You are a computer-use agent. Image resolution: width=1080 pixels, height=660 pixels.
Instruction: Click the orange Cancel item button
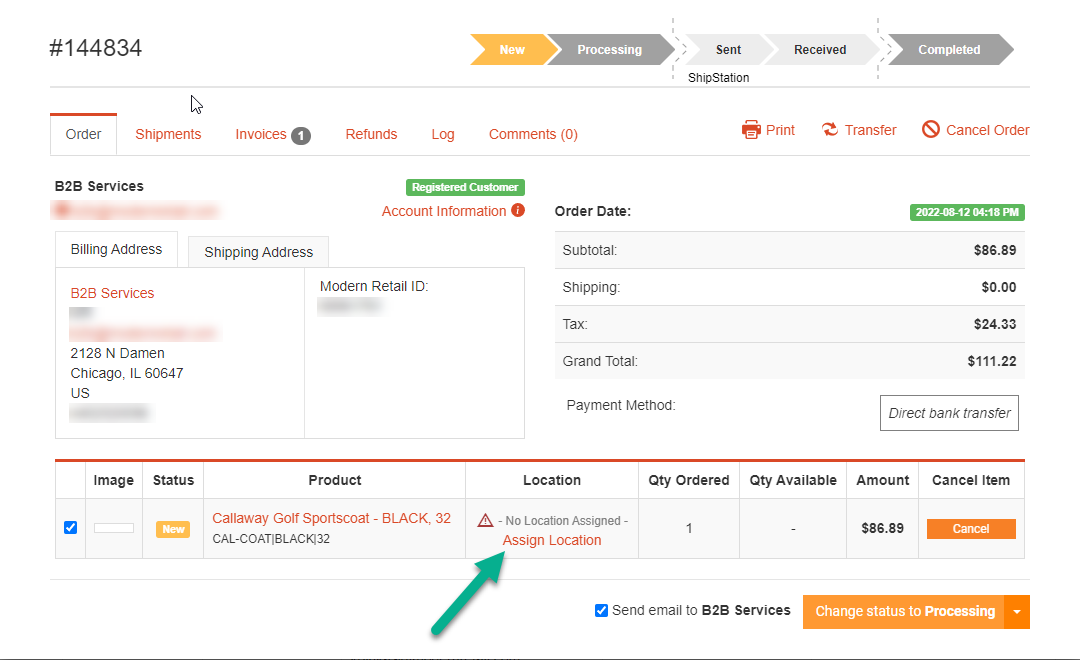[971, 528]
